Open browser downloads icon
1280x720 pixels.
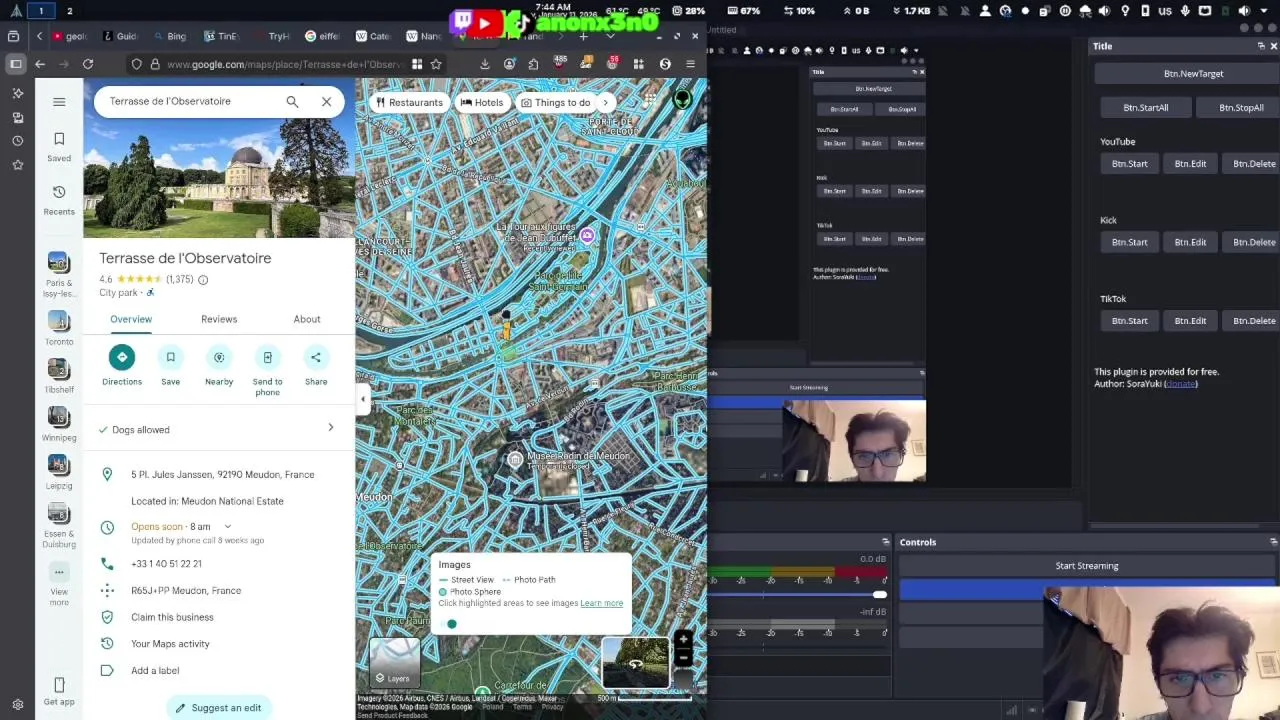(484, 64)
